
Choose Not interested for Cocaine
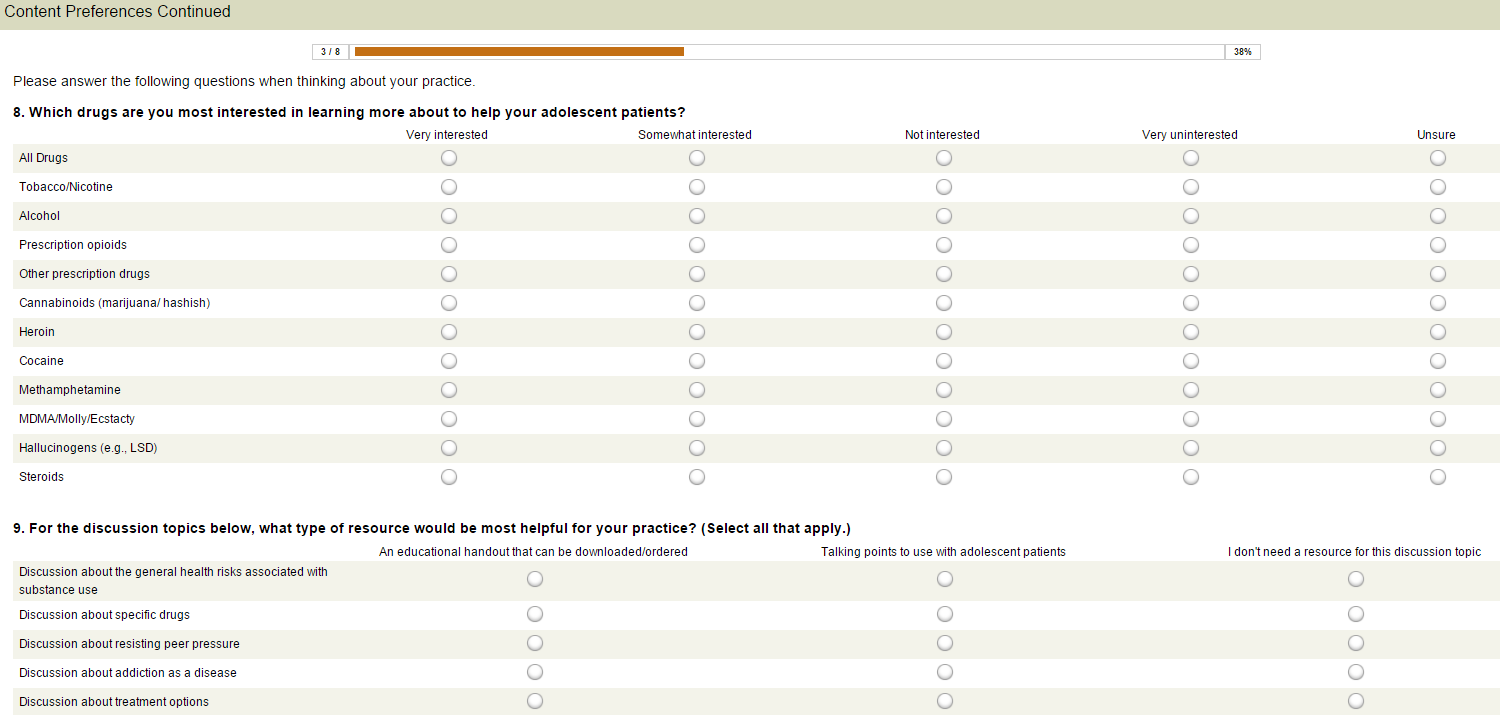tap(944, 361)
